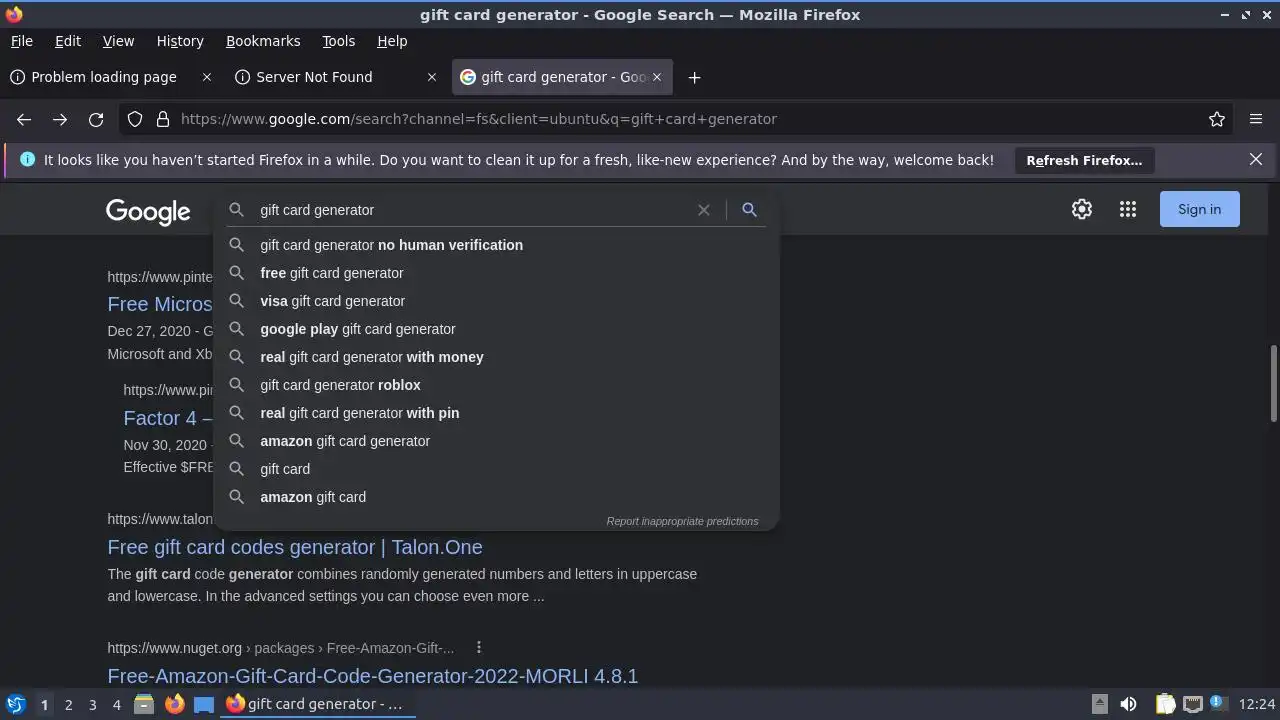
Task: Go back to previous page
Action: click(x=24, y=119)
